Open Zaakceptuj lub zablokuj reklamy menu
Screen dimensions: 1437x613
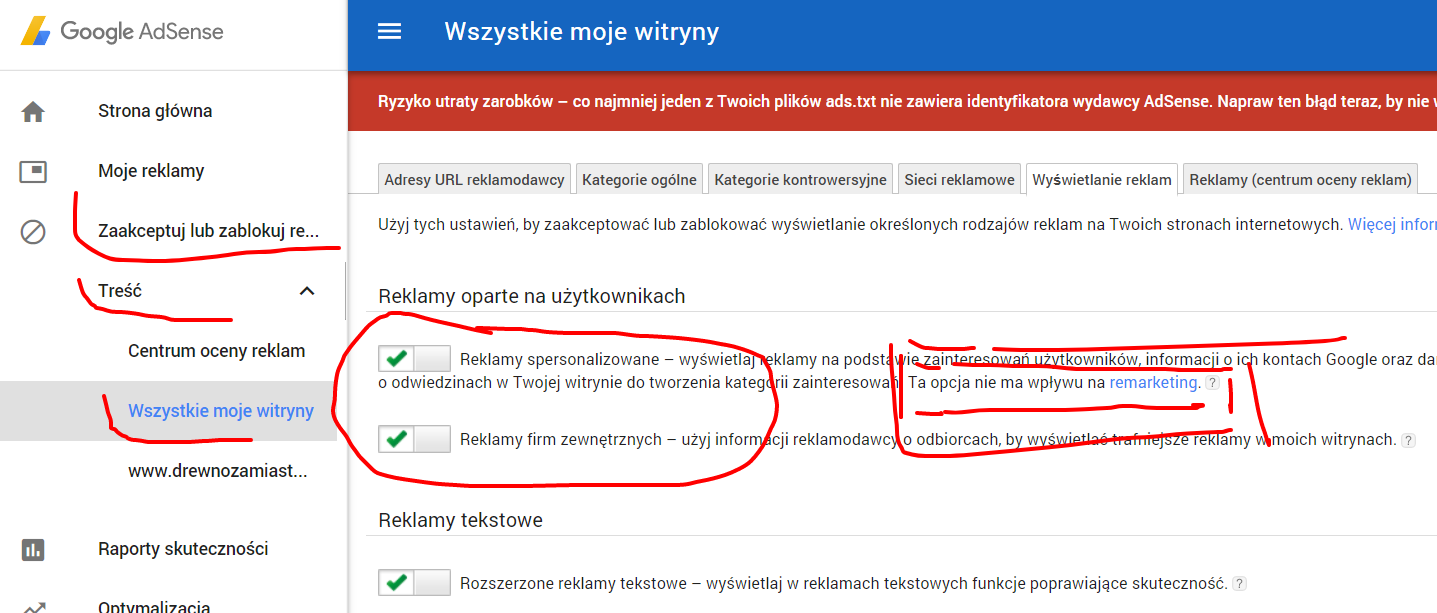[x=208, y=231]
